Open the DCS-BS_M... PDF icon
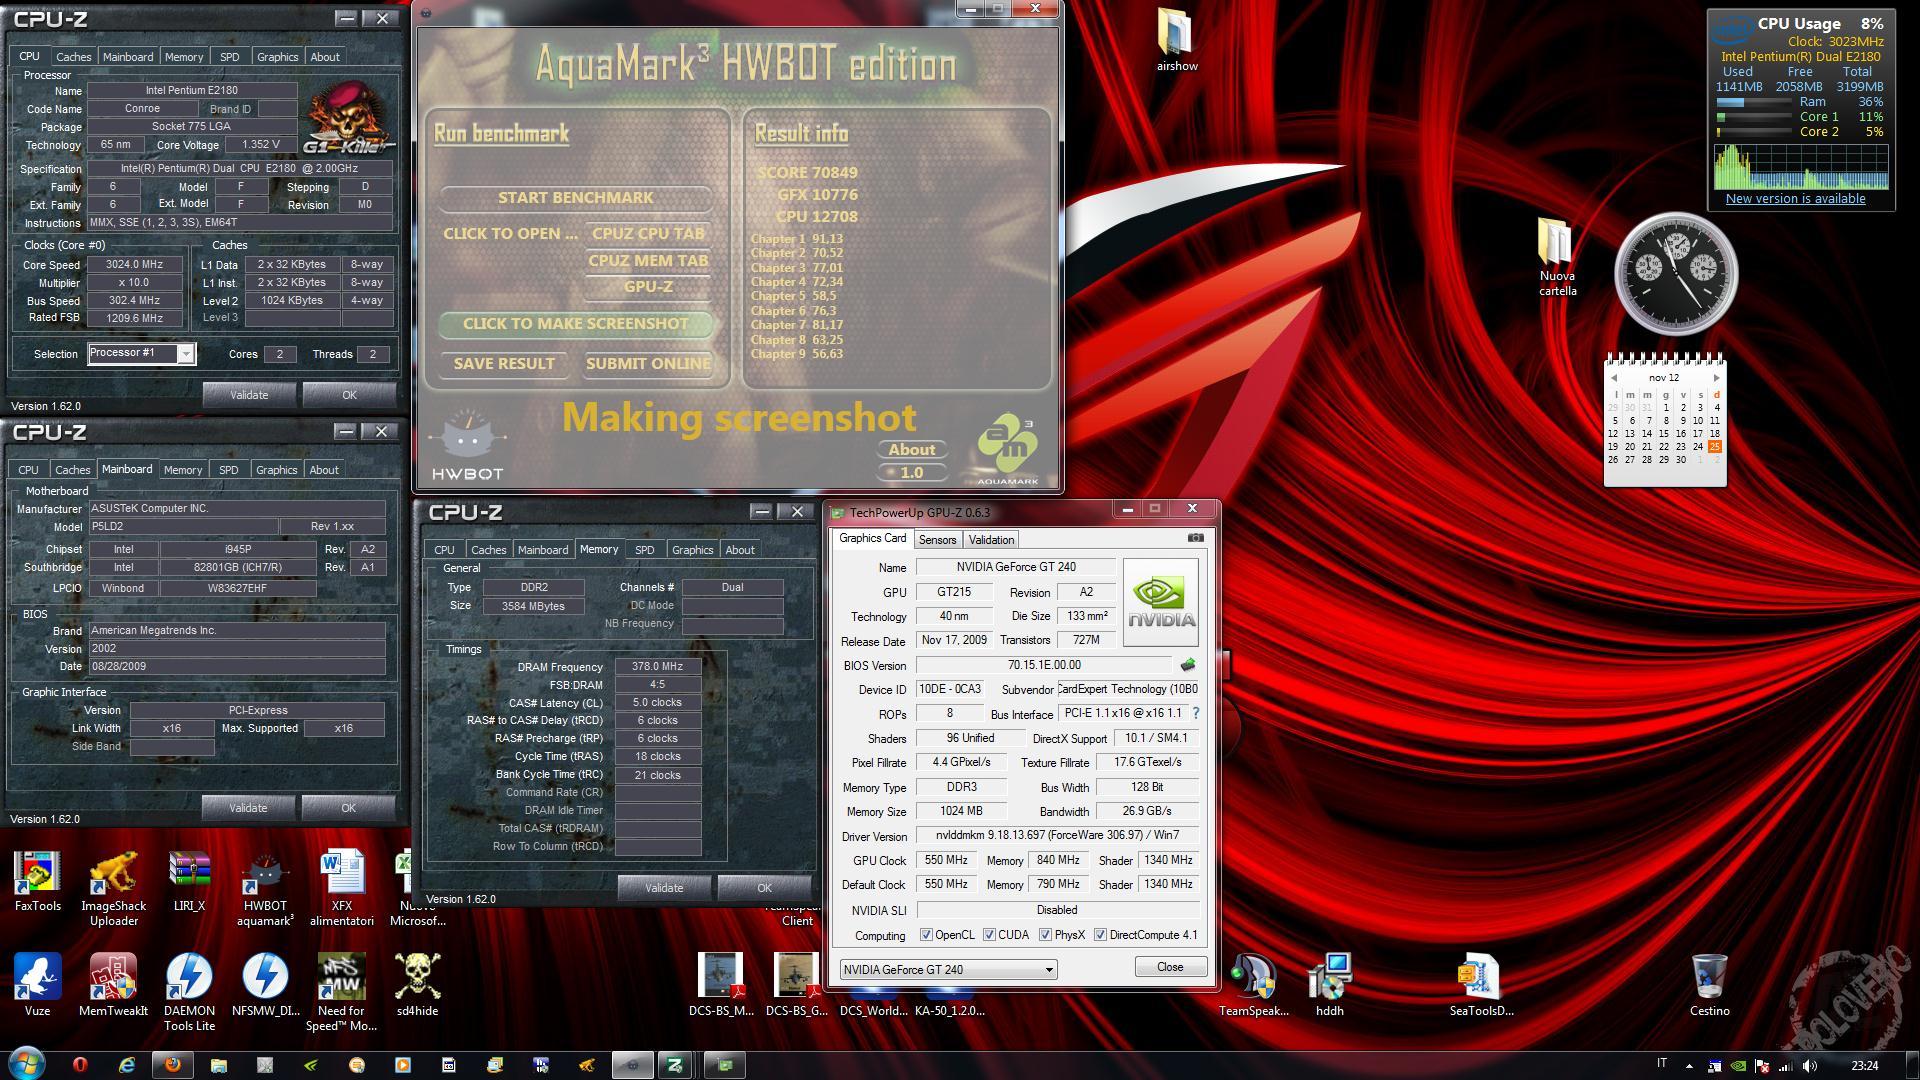Screen dimensions: 1920x1080 721,985
